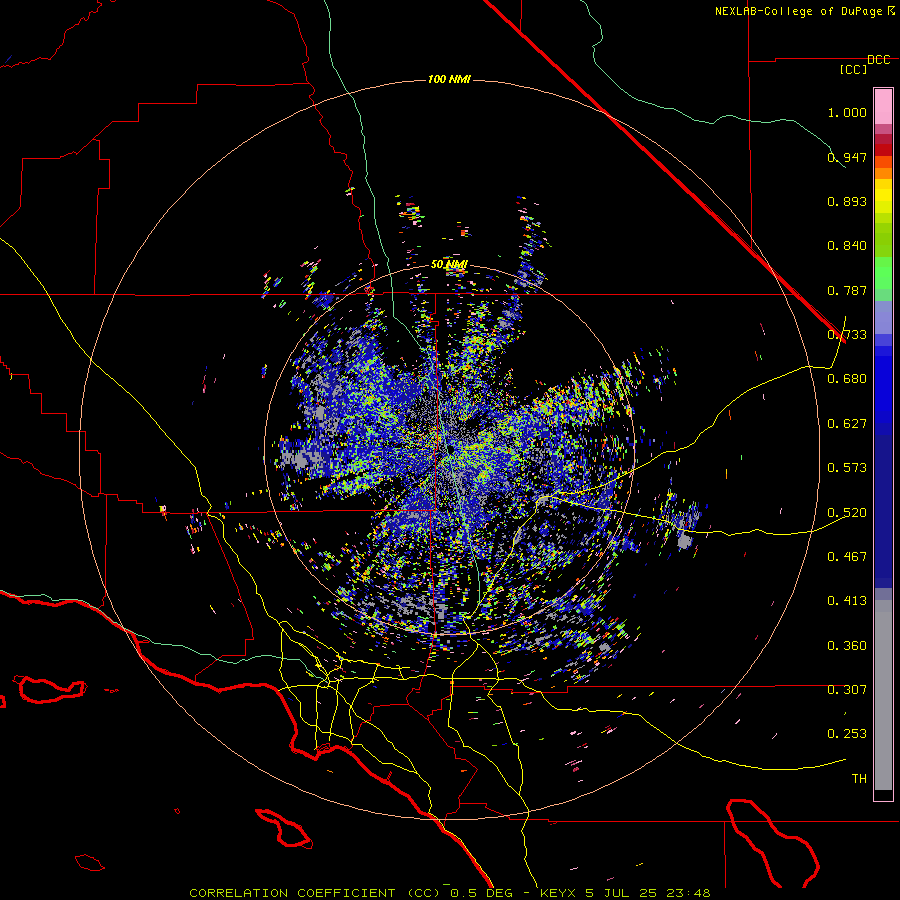Click the 0.307 legend value

tap(847, 690)
